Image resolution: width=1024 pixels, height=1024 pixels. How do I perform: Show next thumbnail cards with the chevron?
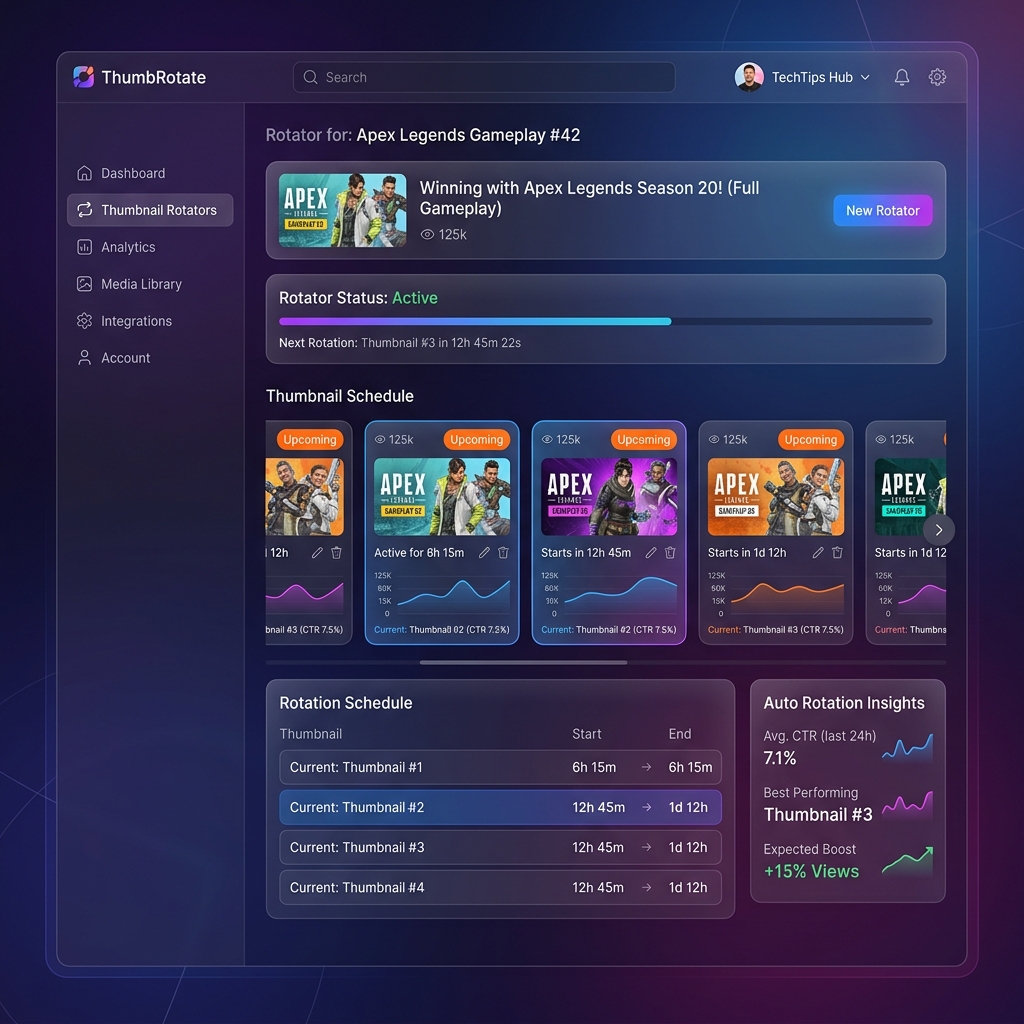[x=938, y=530]
